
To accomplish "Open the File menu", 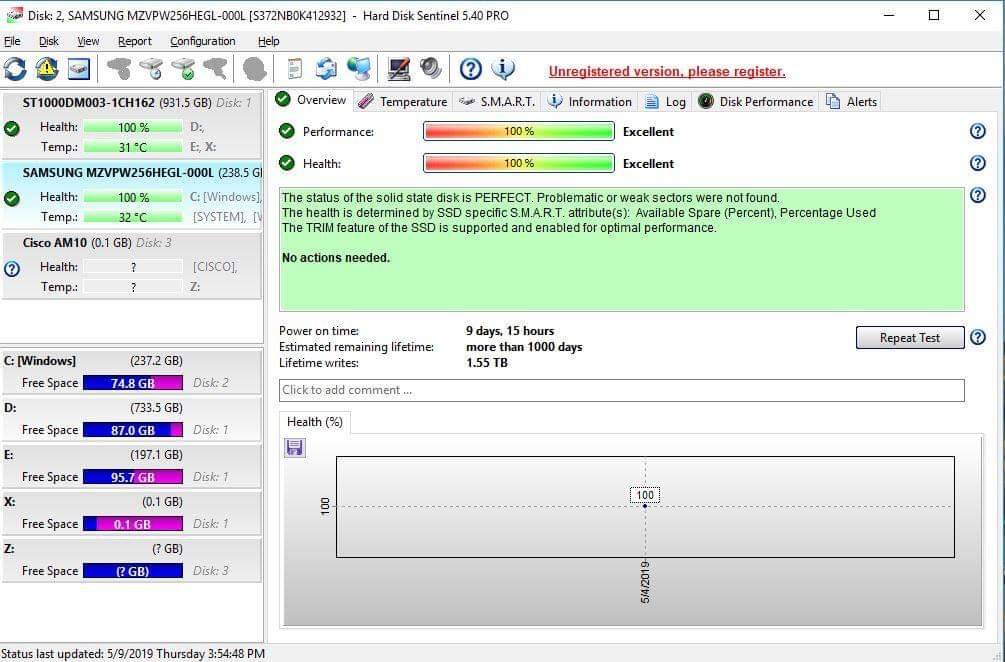I will [x=12, y=41].
